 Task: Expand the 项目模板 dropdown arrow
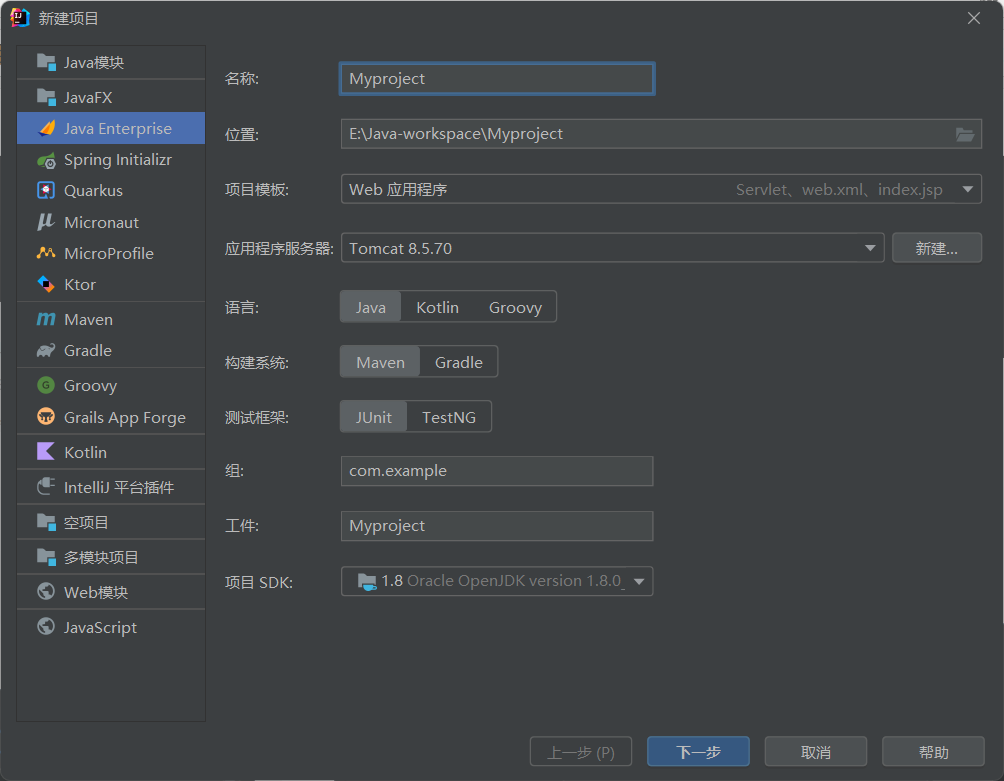(x=968, y=189)
